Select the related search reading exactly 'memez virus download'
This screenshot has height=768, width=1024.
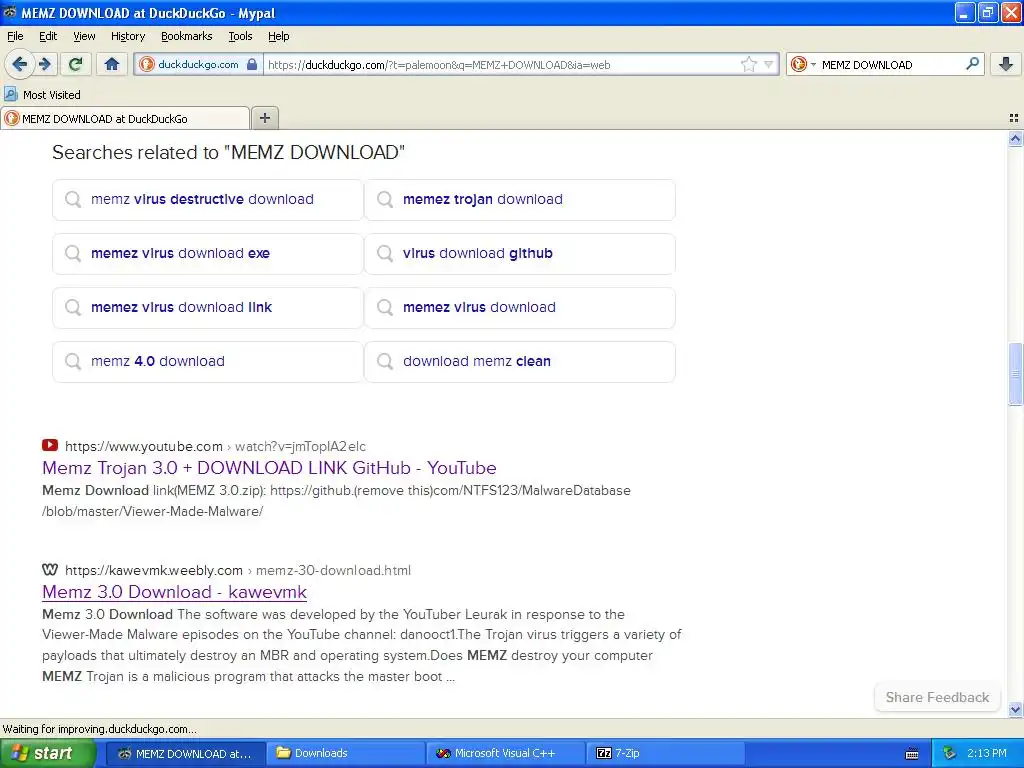(x=520, y=308)
